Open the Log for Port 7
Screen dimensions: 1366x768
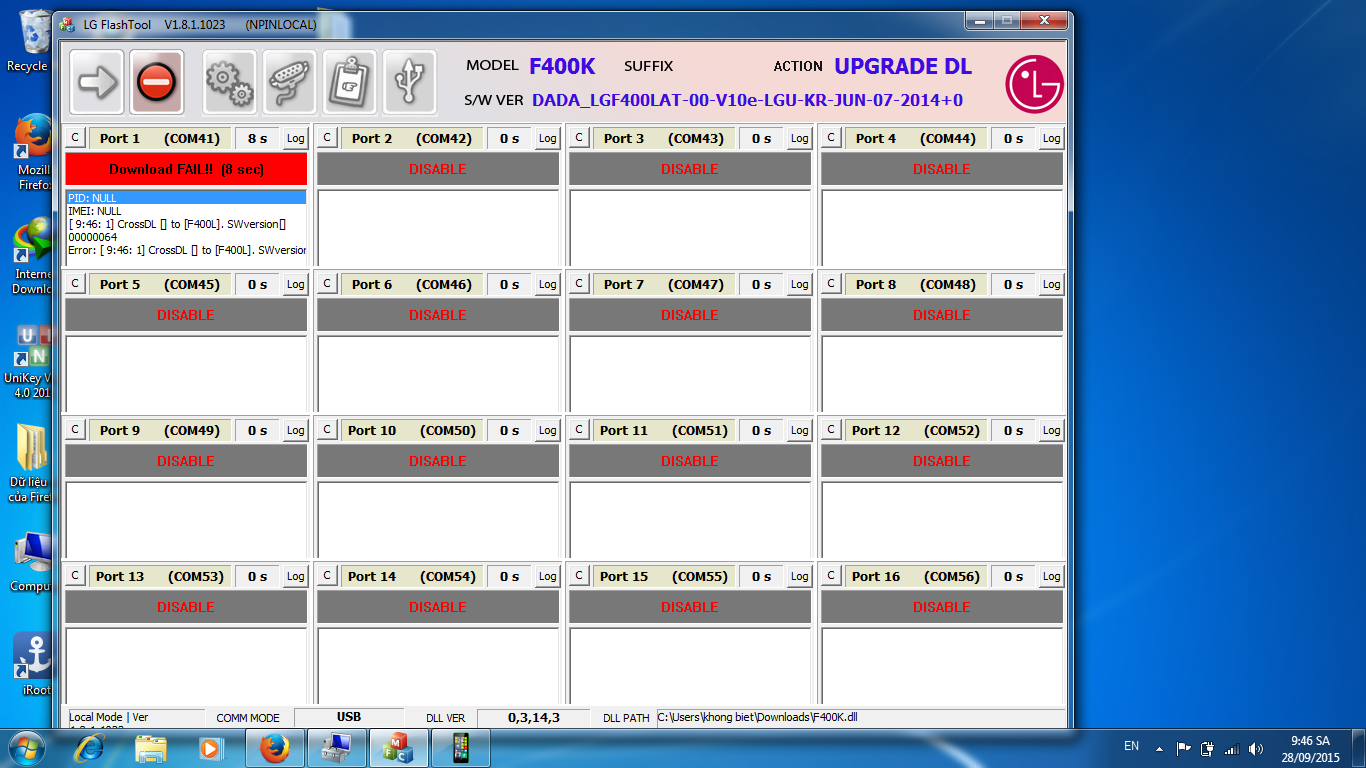[800, 285]
